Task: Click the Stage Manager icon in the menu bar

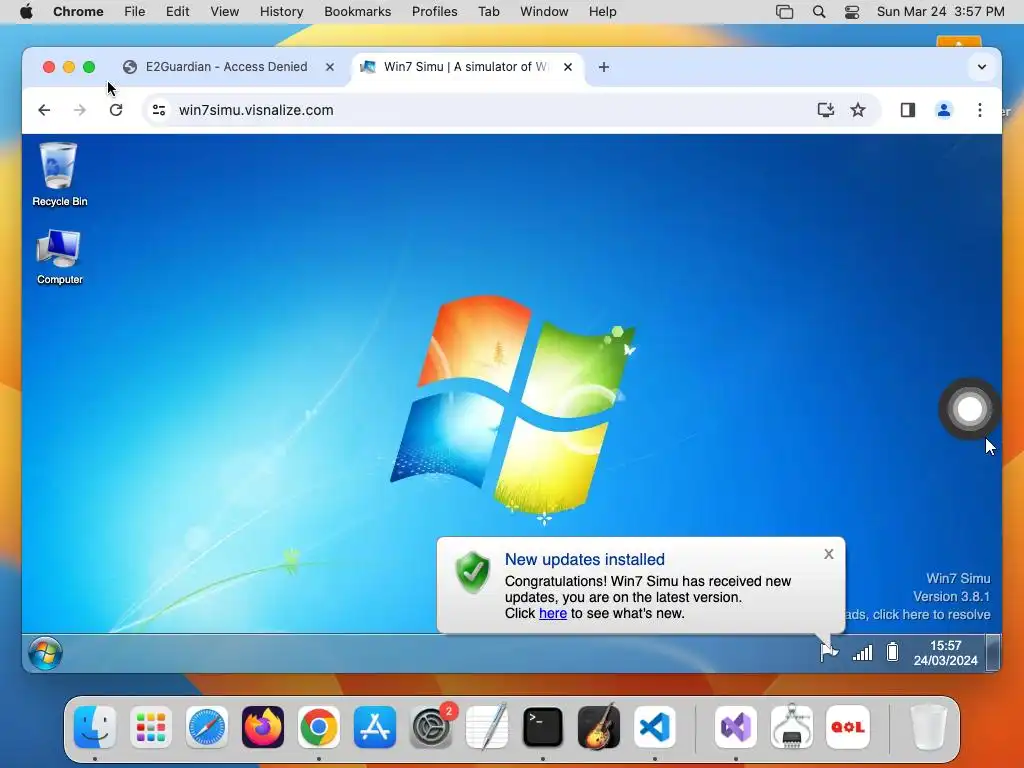Action: pos(784,12)
